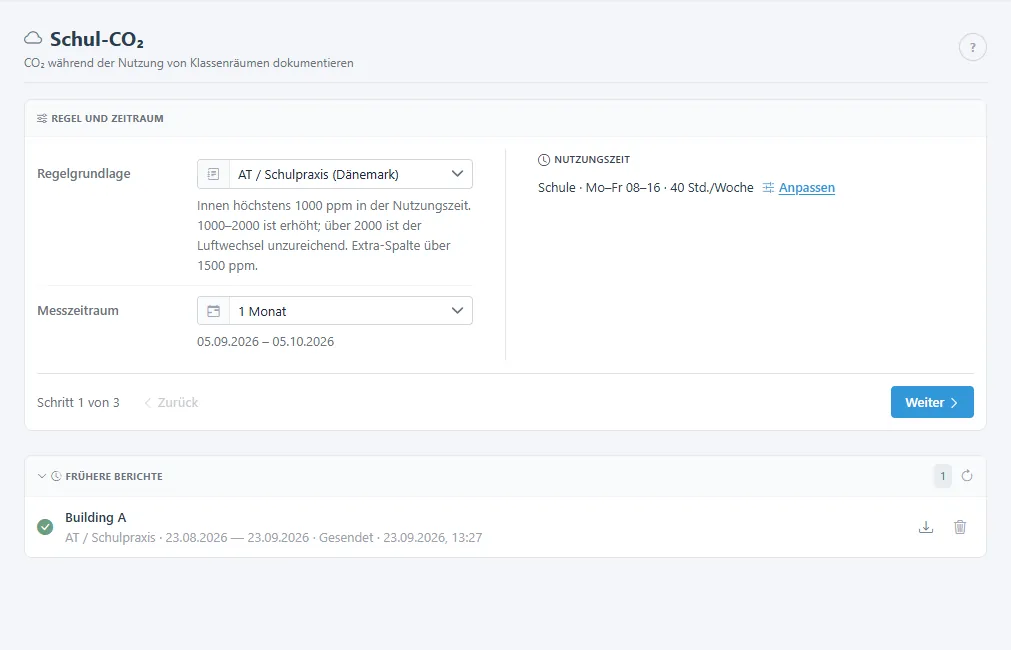
Task: Click the clock icon beside Nutzungszeit
Action: pos(544,160)
